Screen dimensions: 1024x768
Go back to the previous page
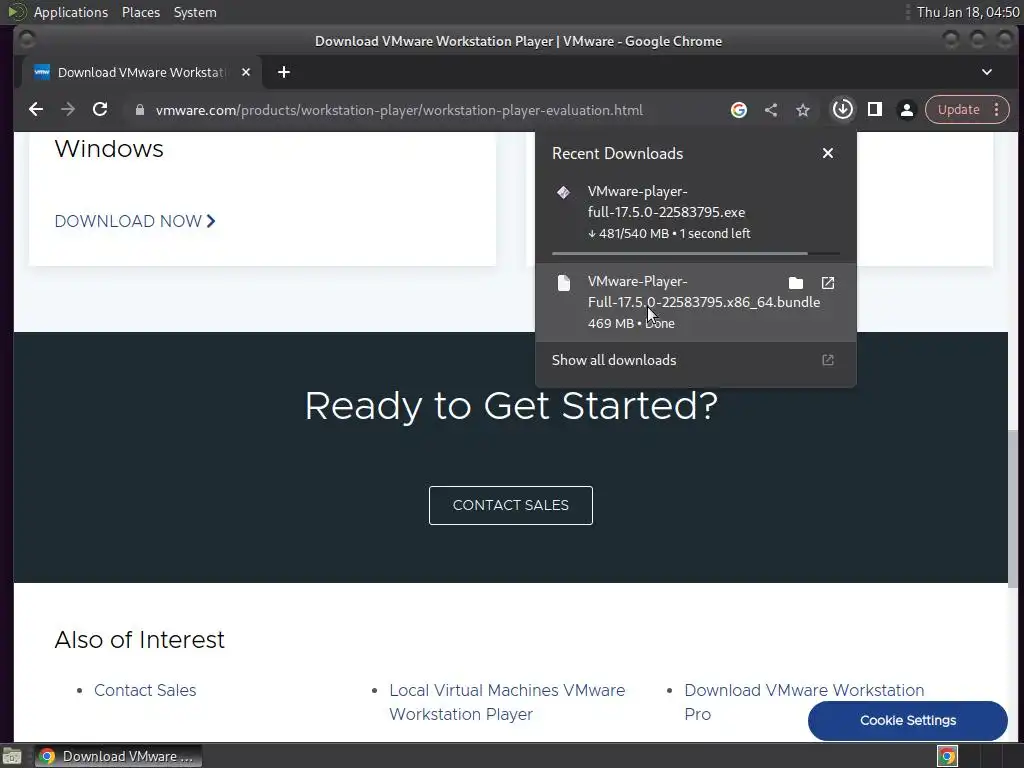pyautogui.click(x=36, y=110)
